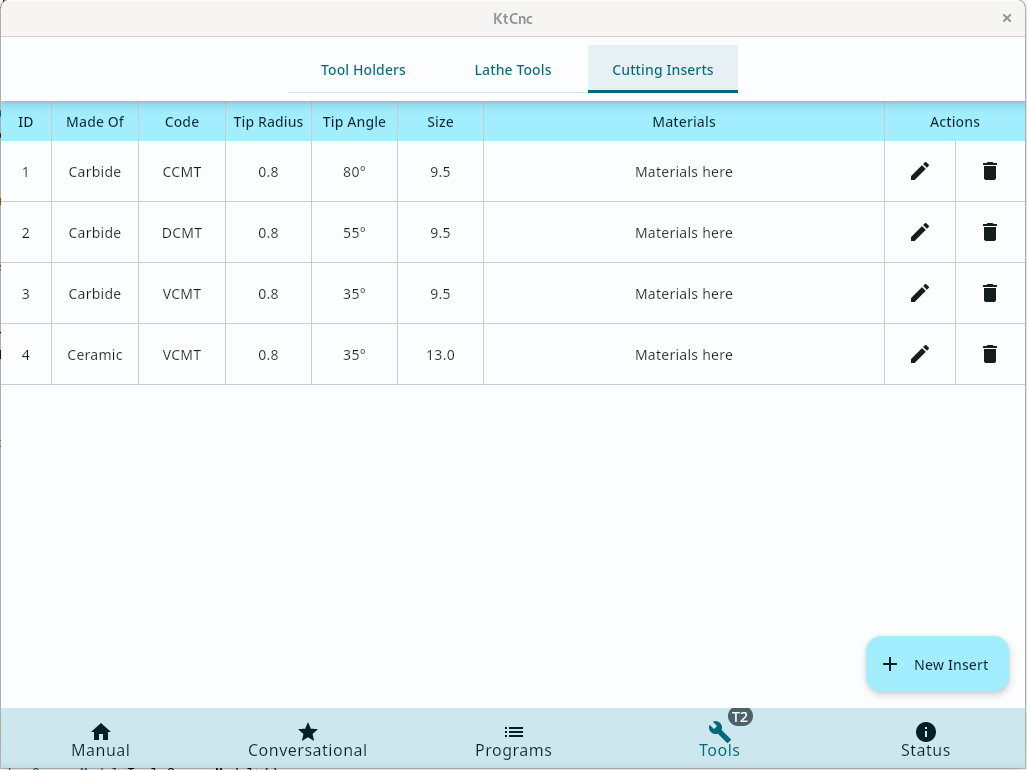Open the Tools wrench section
Viewport: 1027px width, 770px height.
pyautogui.click(x=719, y=740)
